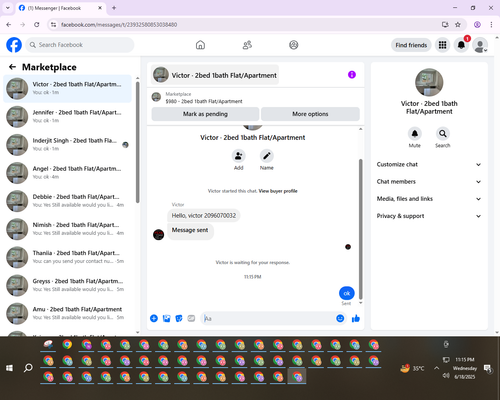
Task: Open the purple conversation information icon
Action: tap(352, 75)
